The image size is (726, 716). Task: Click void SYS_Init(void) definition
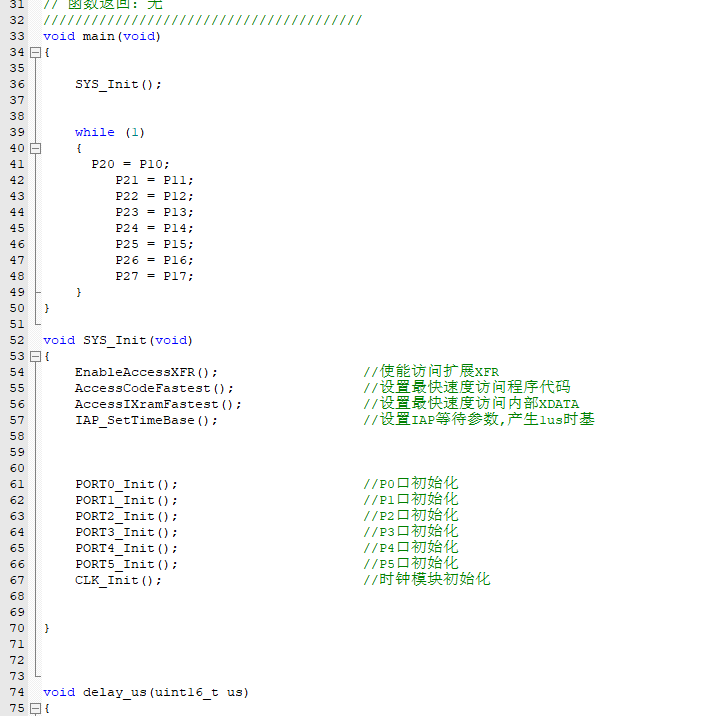click(118, 340)
